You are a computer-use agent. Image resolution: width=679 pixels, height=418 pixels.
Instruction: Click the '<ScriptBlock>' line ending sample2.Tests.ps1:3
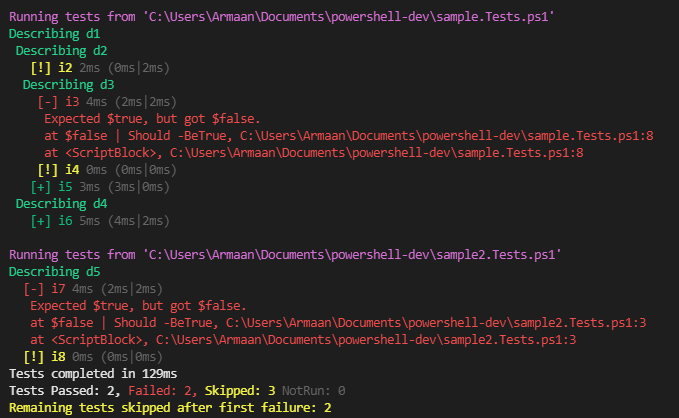pos(303,340)
